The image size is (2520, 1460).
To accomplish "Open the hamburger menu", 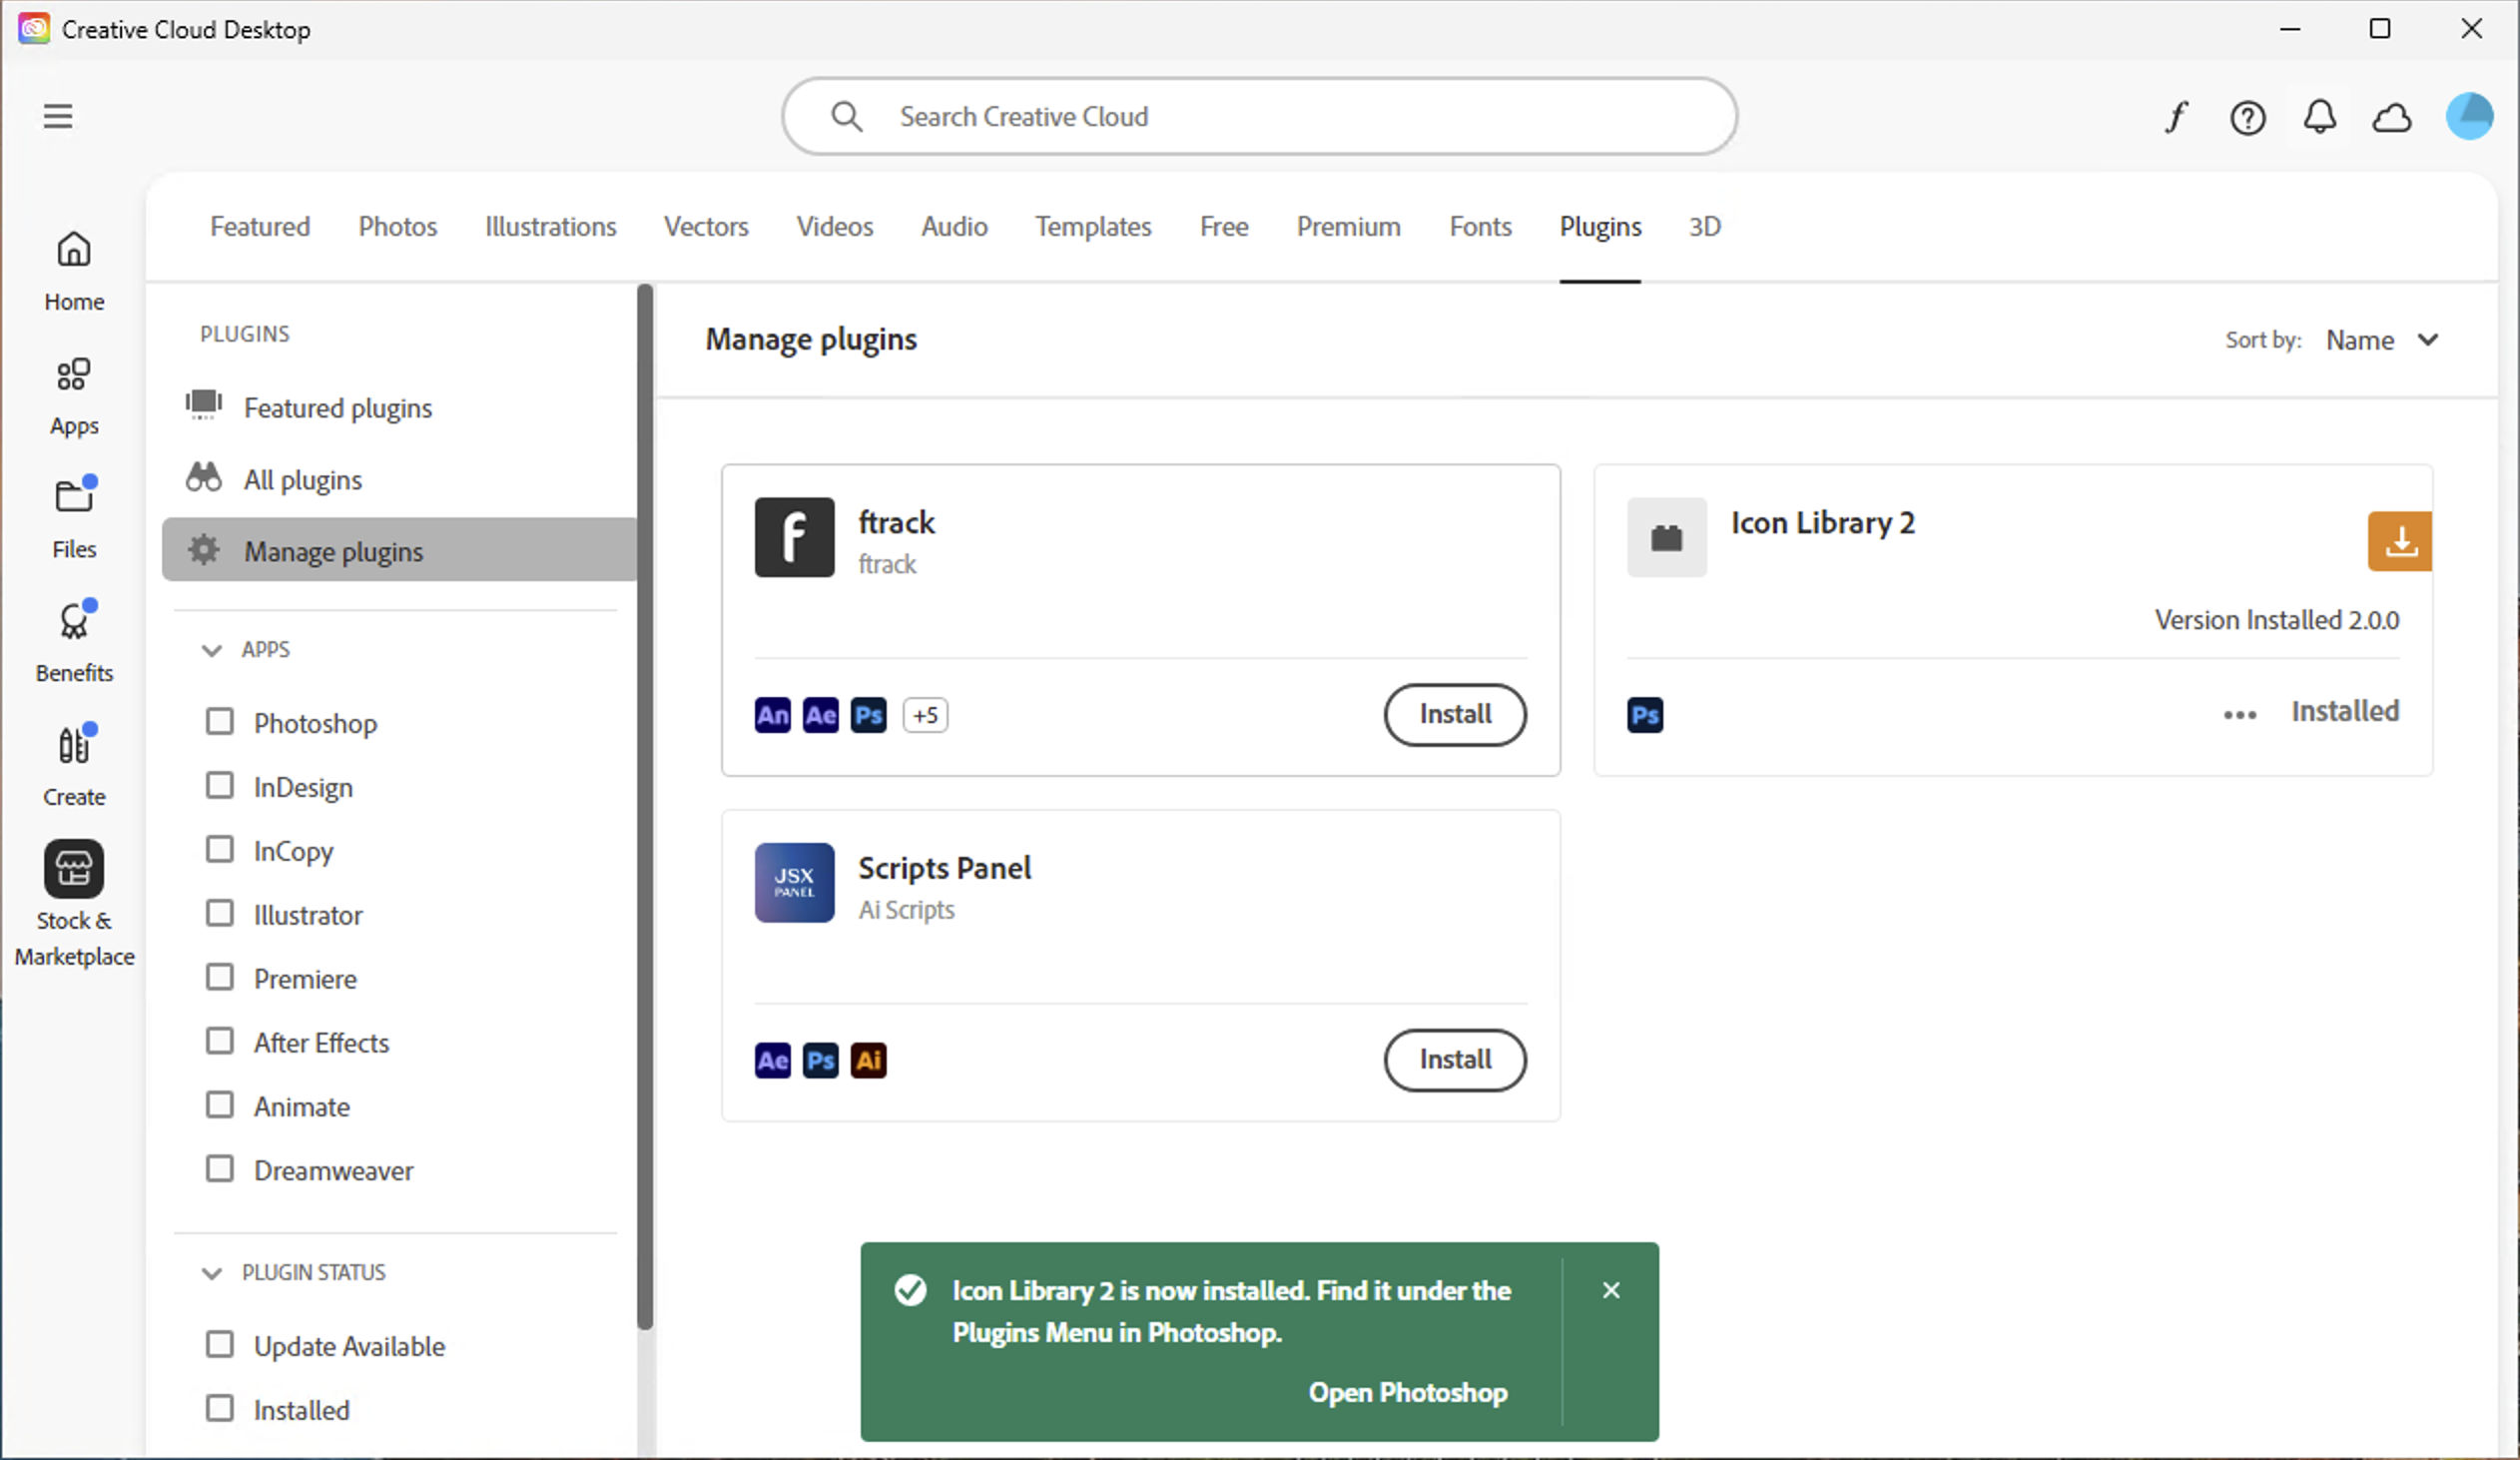I will click(58, 116).
